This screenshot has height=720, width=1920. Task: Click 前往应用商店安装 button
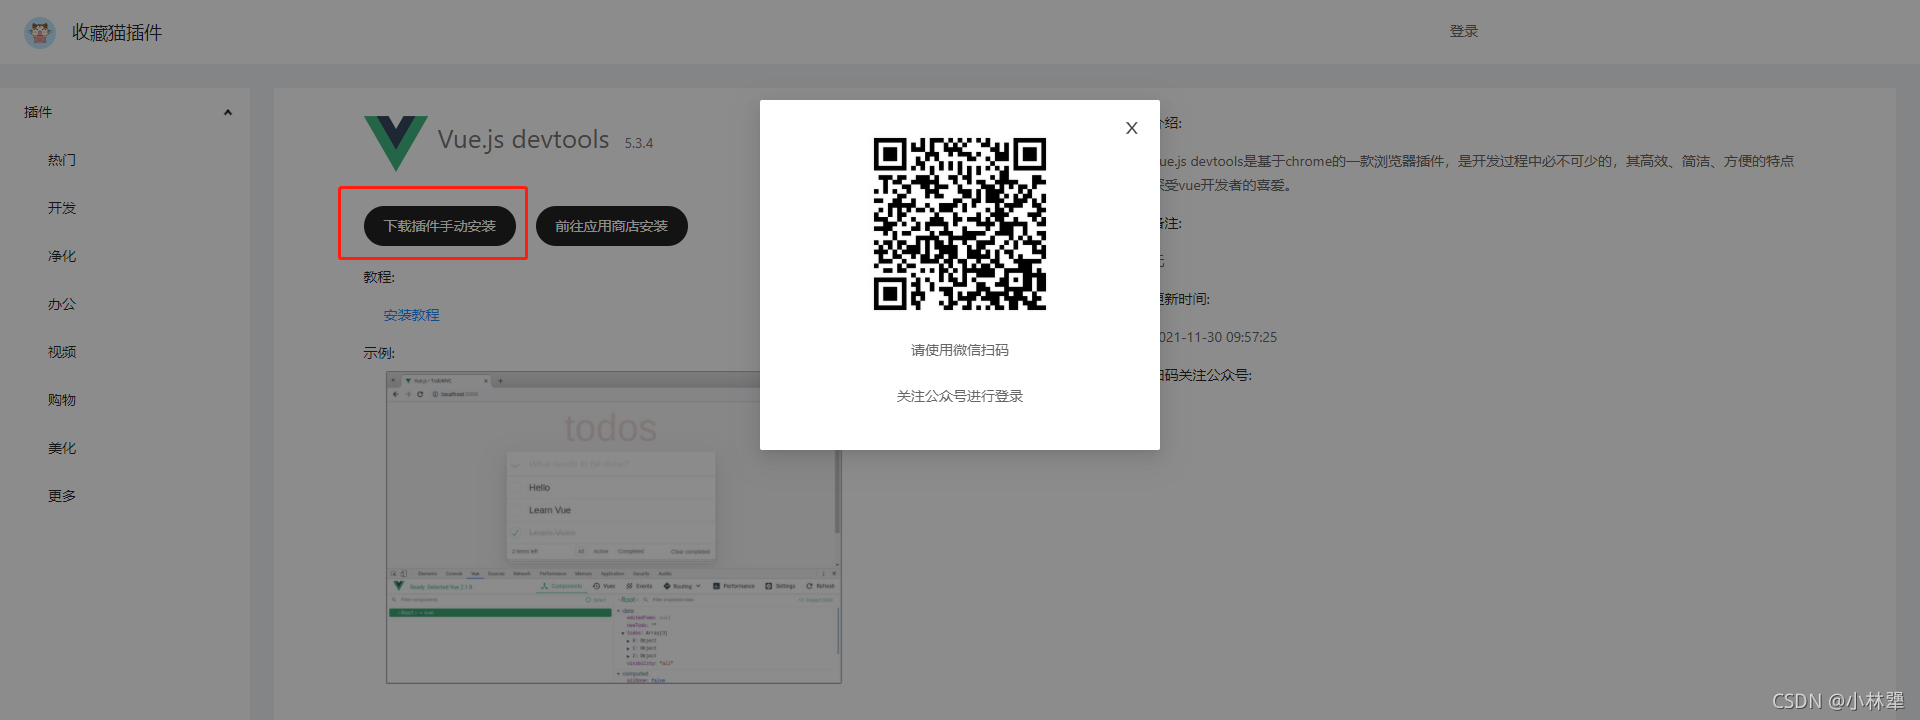pos(612,226)
